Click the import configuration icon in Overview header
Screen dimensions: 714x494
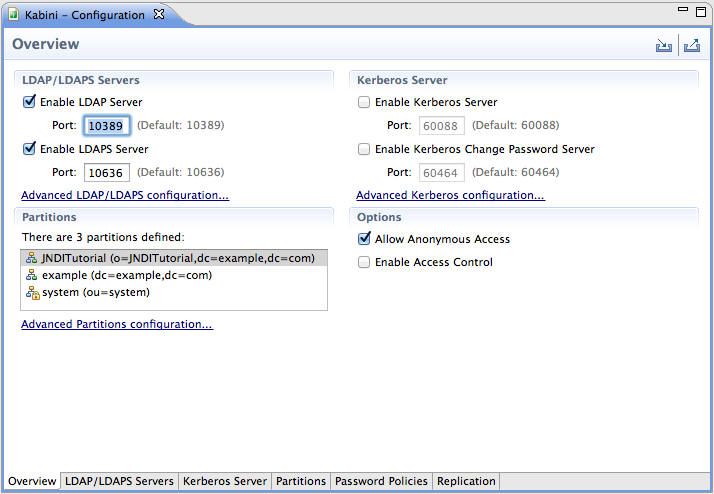[663, 45]
